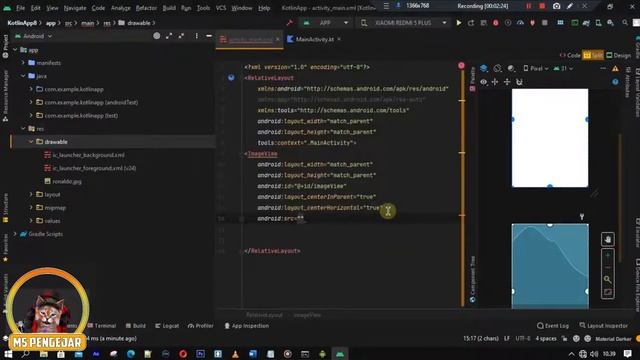The width and height of the screenshot is (640, 360).
Task: Click the help question mark in design panel
Action: coord(615,82)
